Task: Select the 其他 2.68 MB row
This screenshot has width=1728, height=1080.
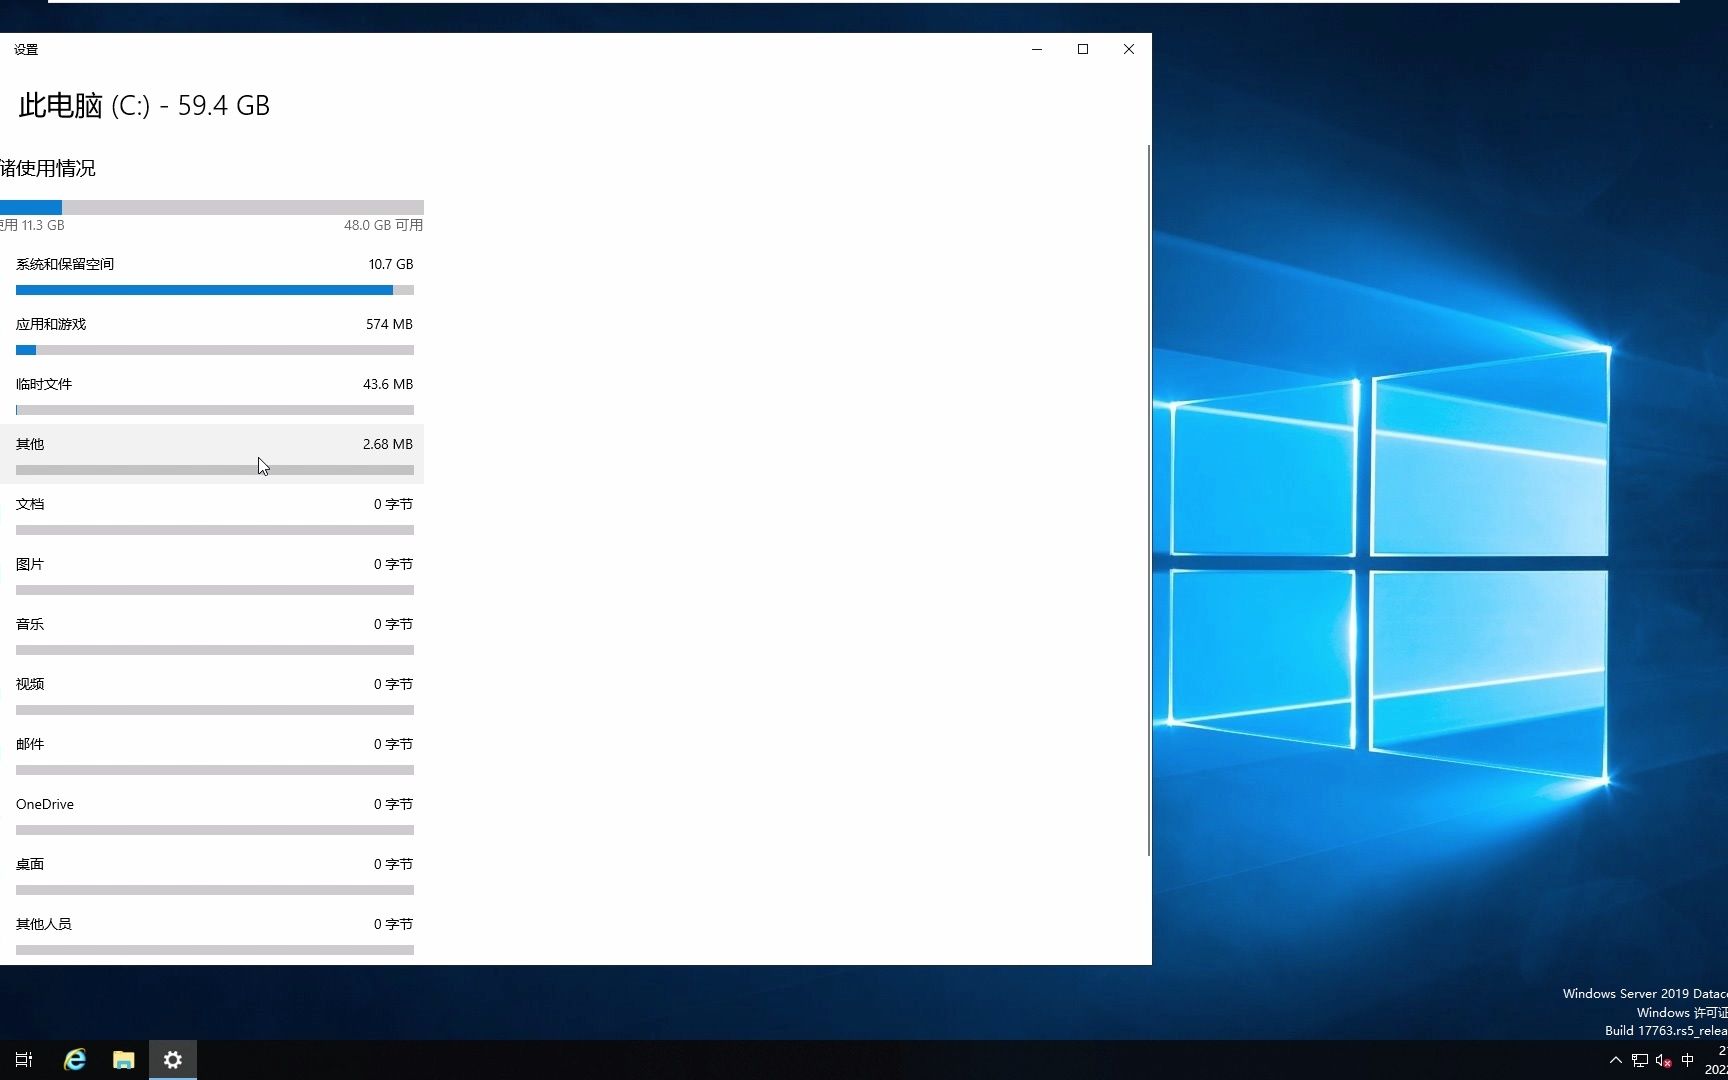Action: (x=212, y=454)
